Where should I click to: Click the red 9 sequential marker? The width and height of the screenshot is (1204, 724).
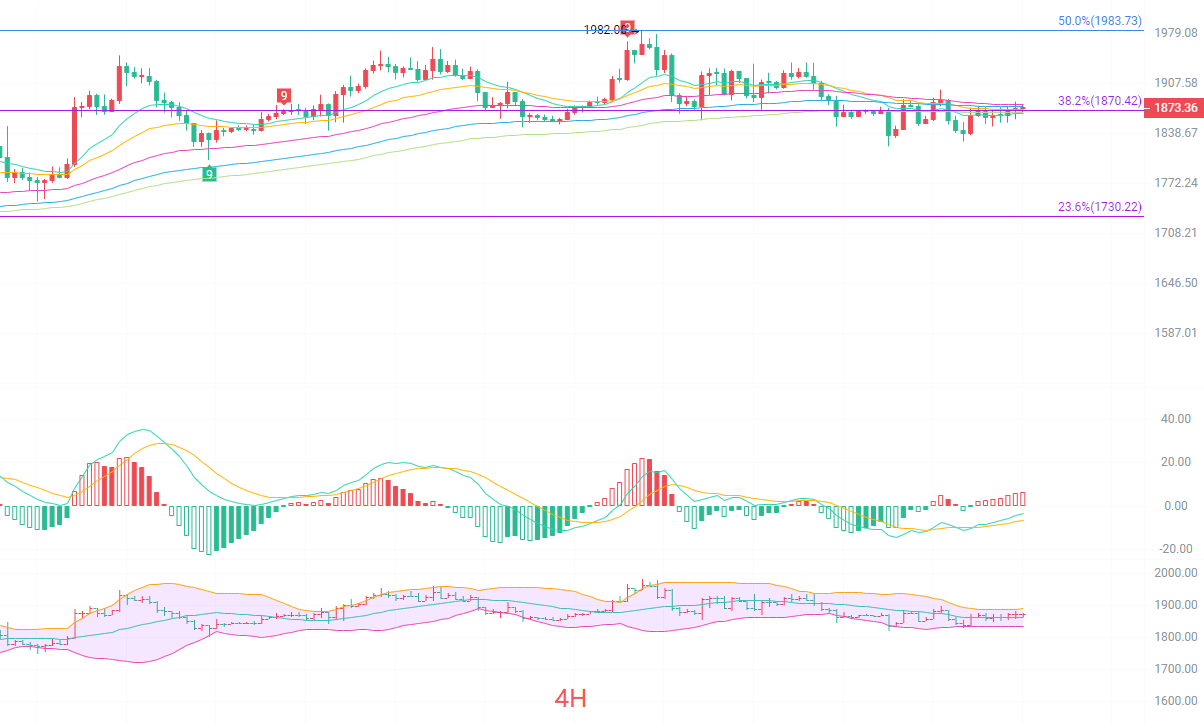point(284,96)
